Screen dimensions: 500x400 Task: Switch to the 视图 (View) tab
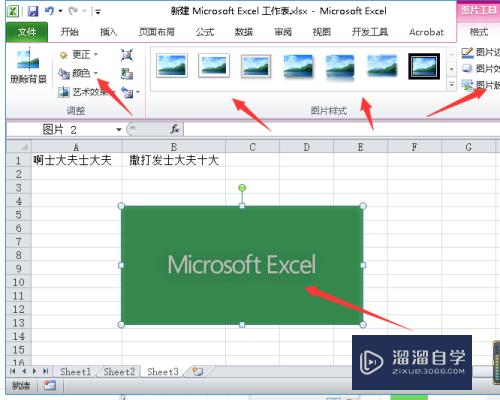[321, 32]
